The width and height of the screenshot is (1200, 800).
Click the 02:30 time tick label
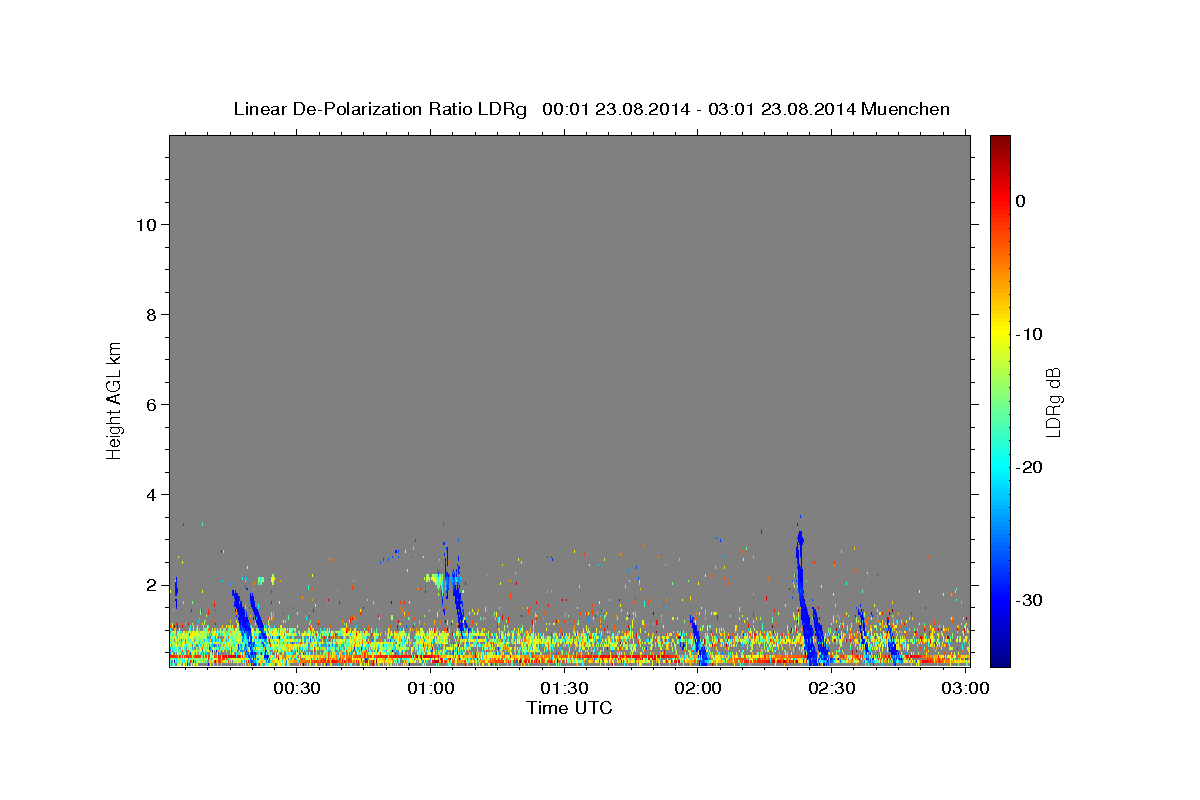point(832,688)
